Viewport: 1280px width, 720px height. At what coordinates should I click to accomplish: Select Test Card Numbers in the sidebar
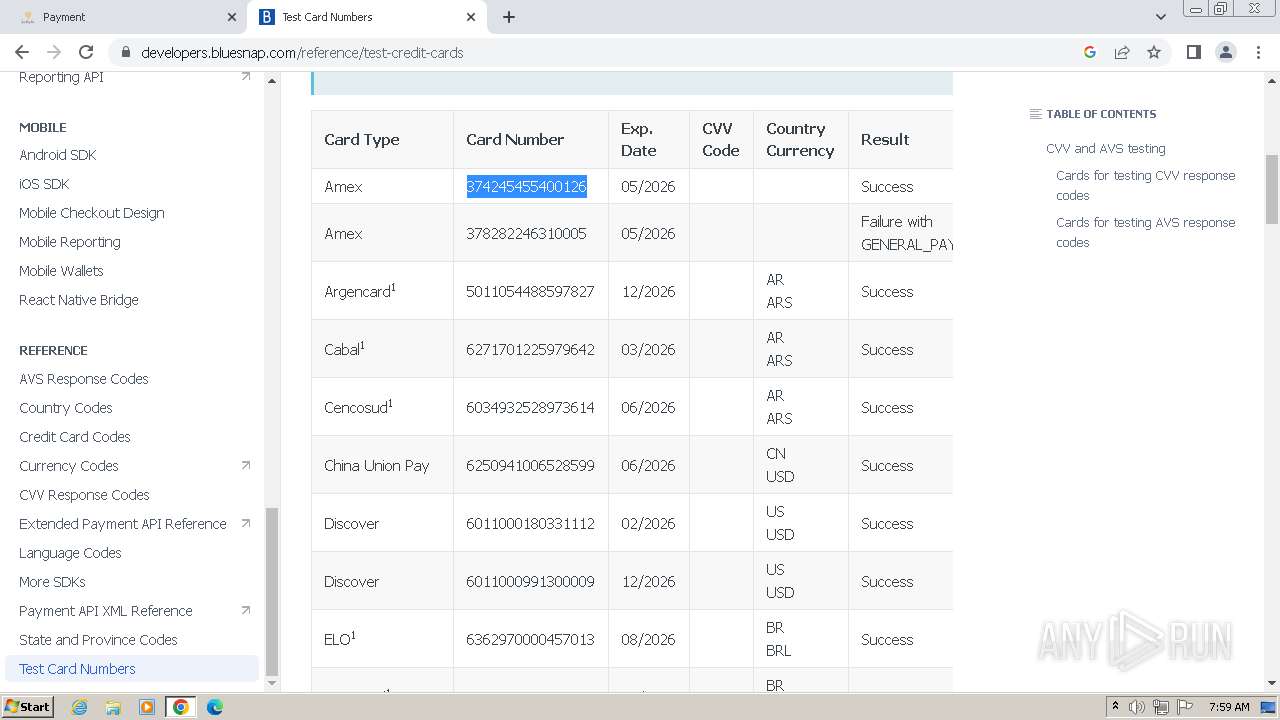pos(132,669)
